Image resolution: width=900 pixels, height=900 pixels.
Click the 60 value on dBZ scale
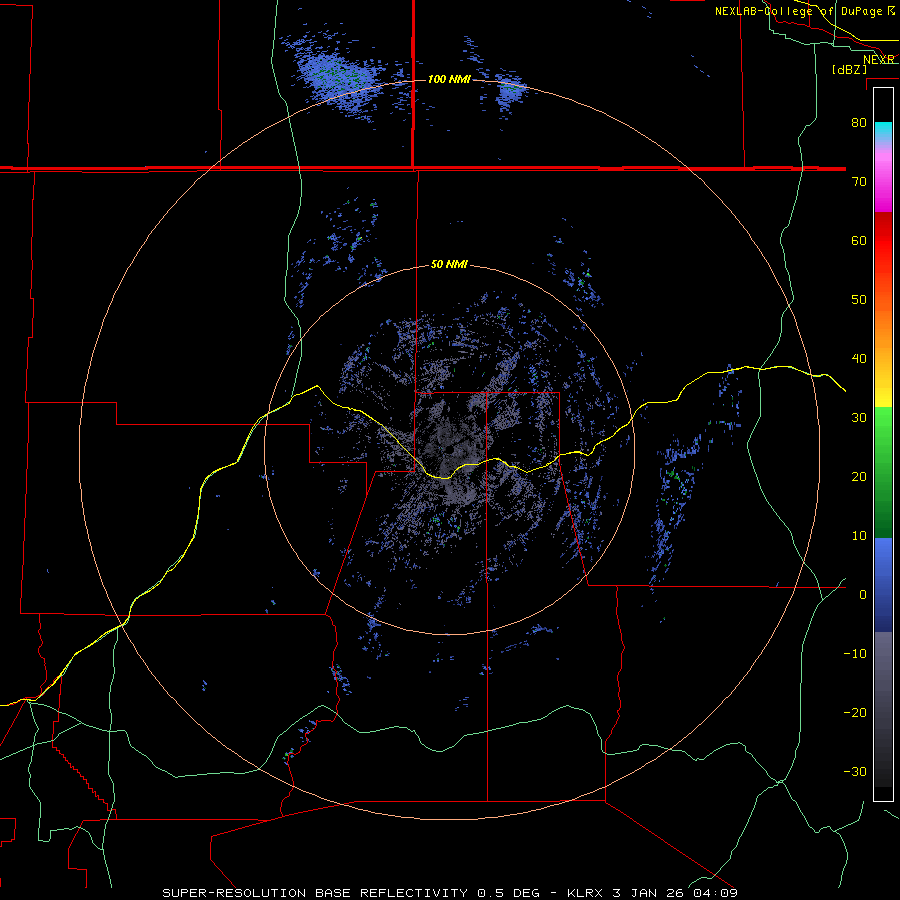click(x=859, y=240)
